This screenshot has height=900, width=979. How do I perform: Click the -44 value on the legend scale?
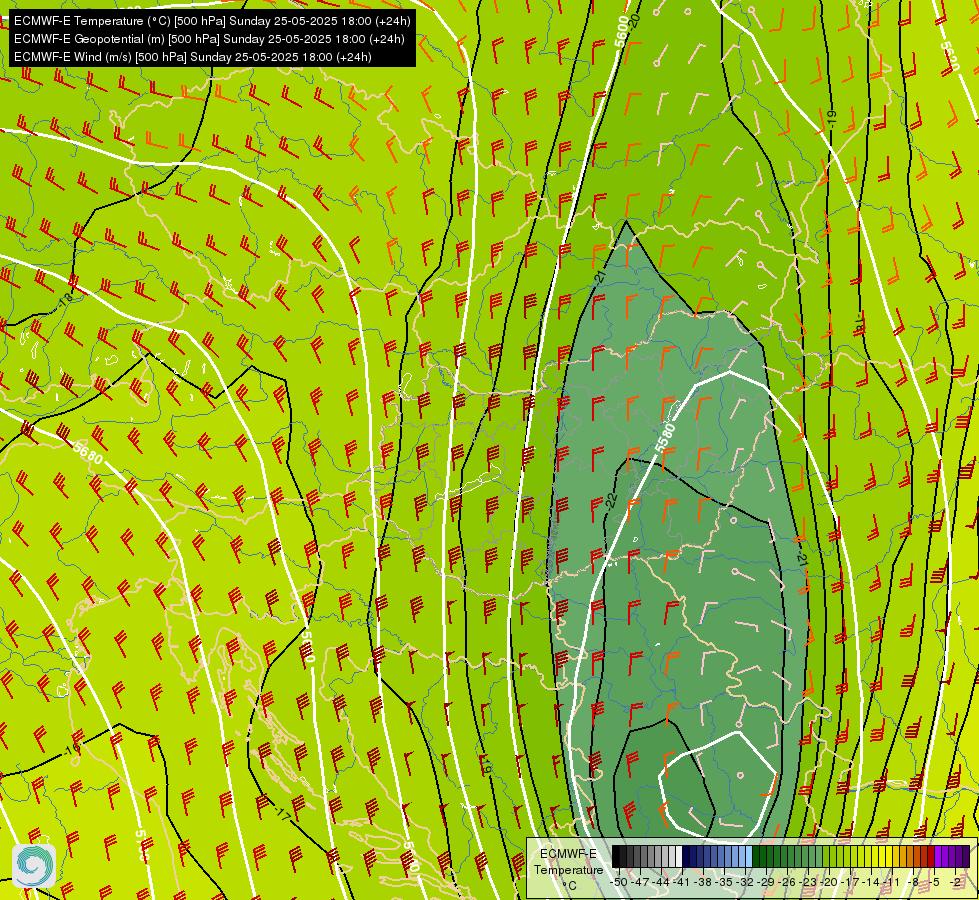[x=662, y=882]
